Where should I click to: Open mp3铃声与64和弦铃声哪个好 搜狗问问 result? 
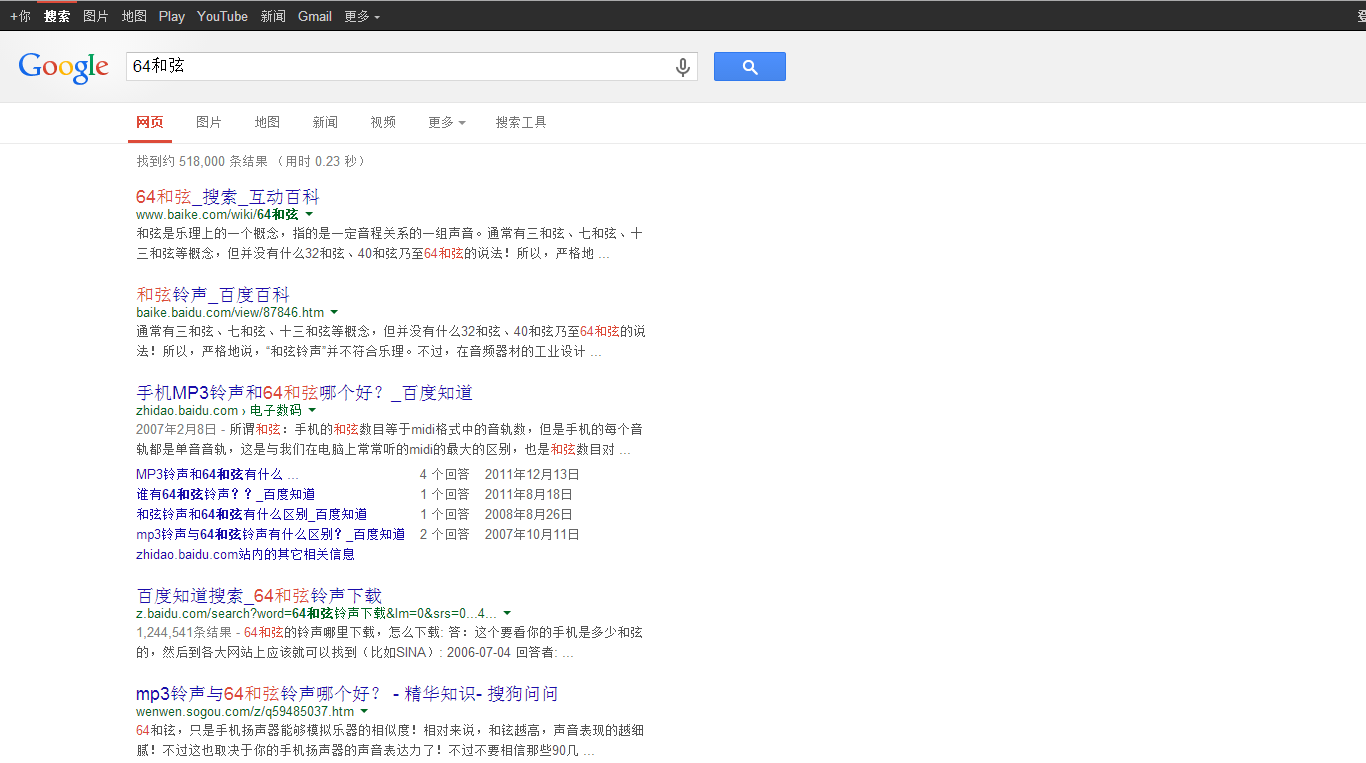347,694
